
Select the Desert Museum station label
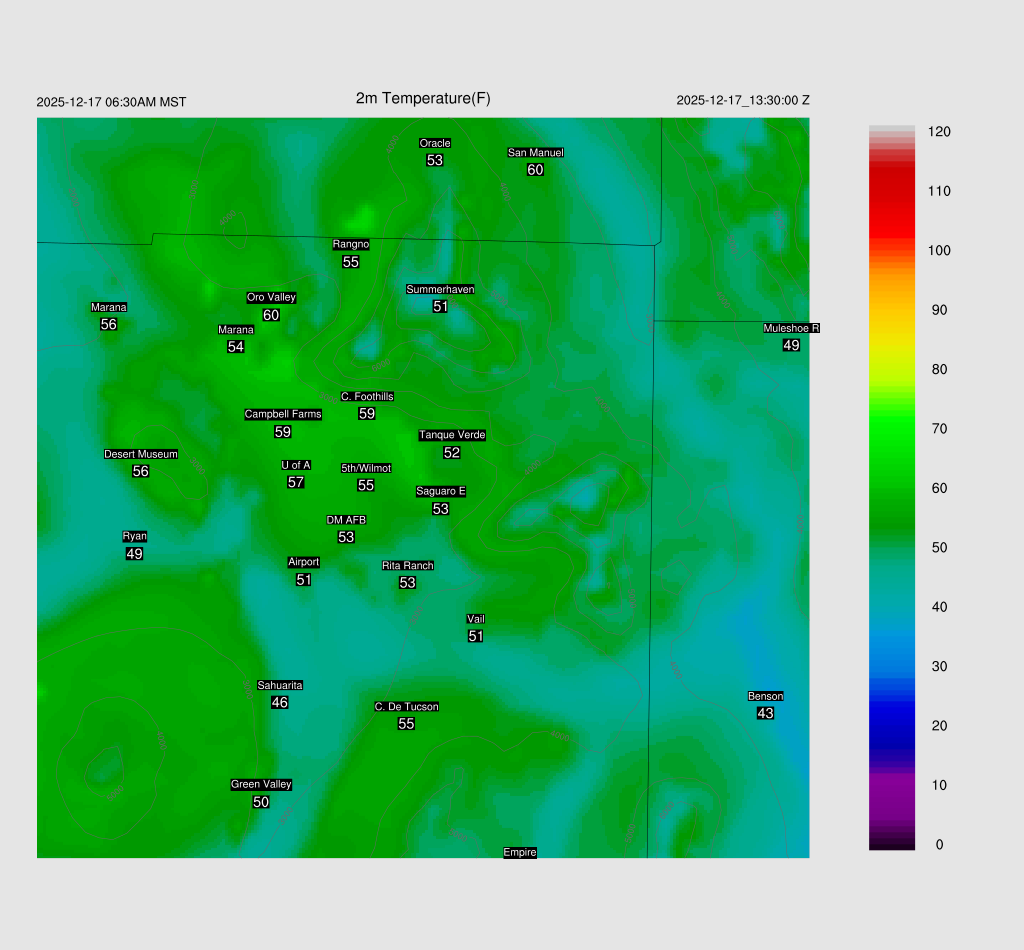click(141, 454)
